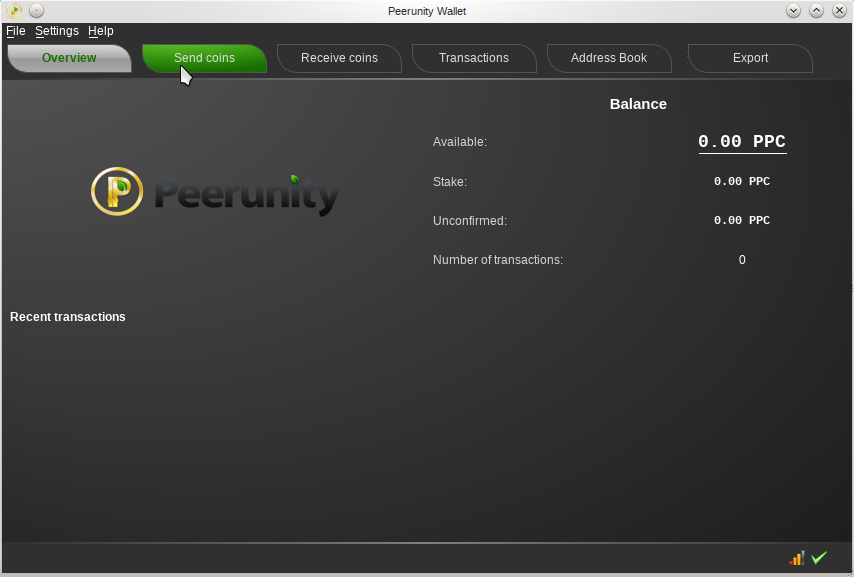Maximize the Peerunity Wallet window
This screenshot has height=577, width=854.
[x=816, y=10]
